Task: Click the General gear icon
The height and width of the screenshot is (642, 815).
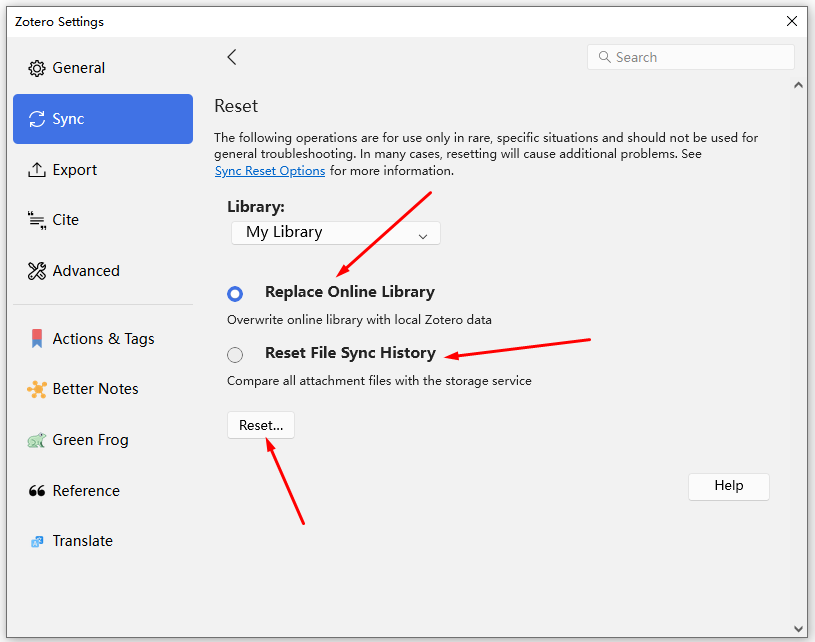Action: [x=37, y=68]
